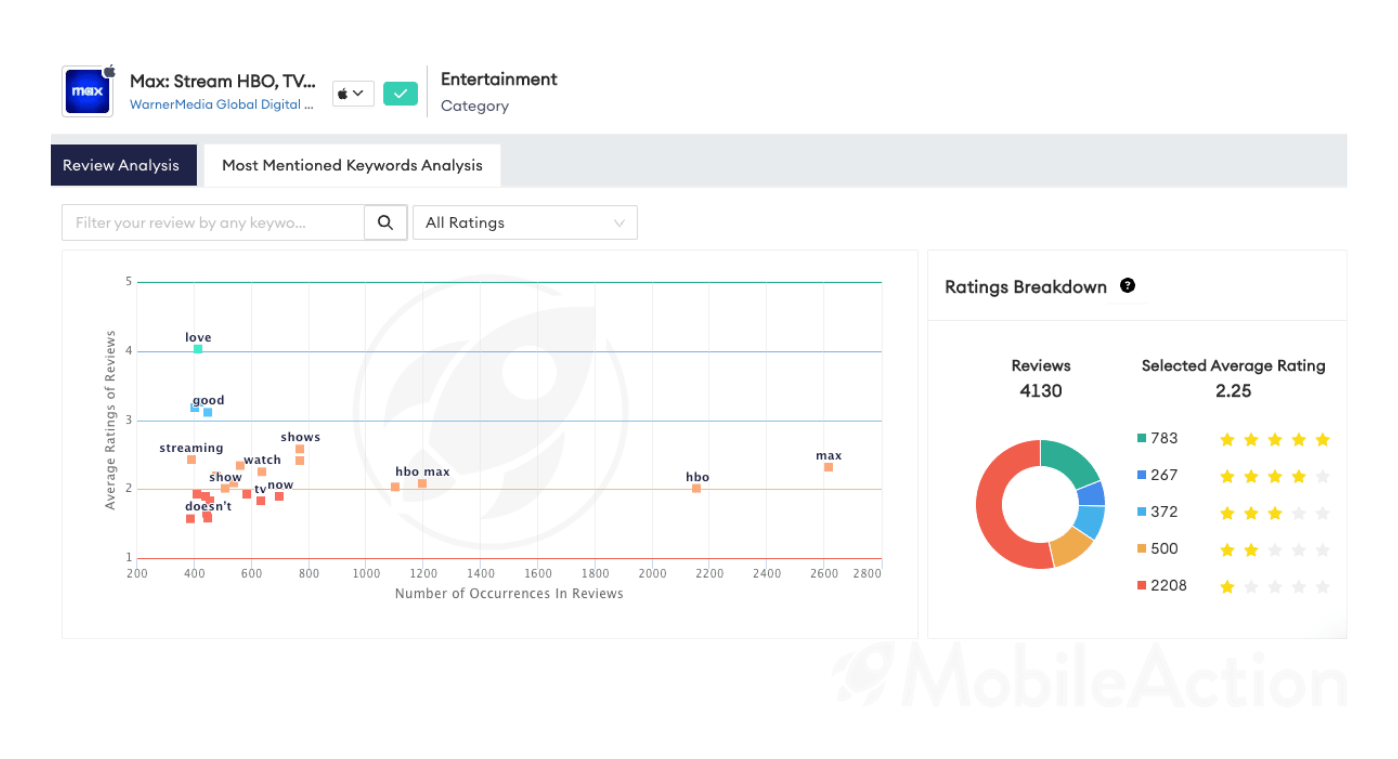The height and width of the screenshot is (759, 1398).
Task: Open the WarnerMedia Global Digital developer link
Action: 221,105
